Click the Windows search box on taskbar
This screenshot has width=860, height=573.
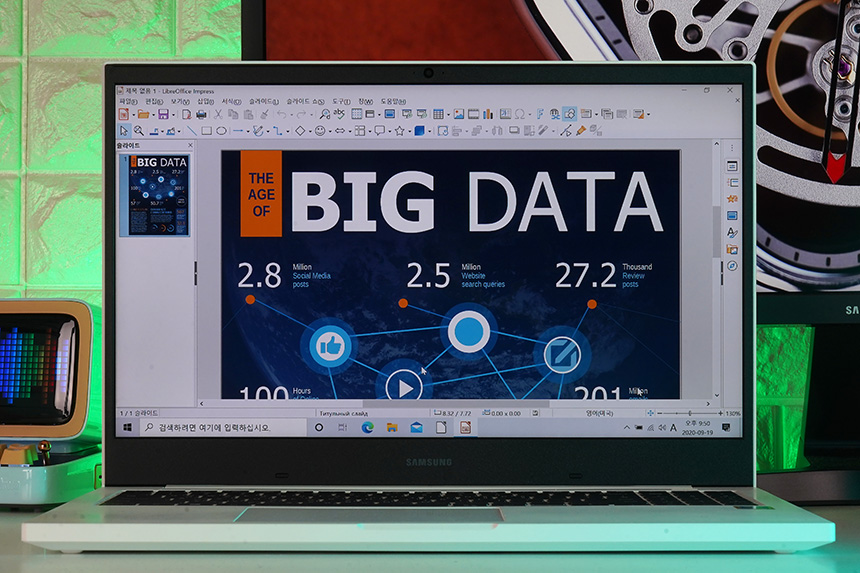222,428
